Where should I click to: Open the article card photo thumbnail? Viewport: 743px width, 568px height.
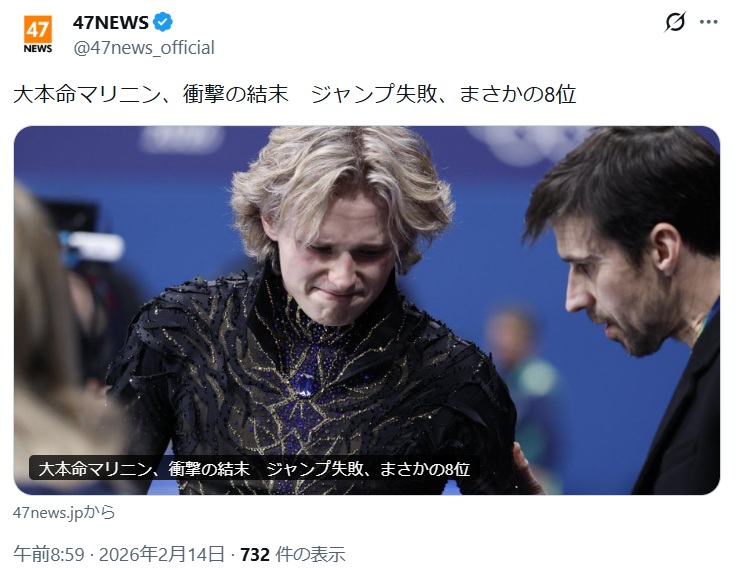(x=367, y=310)
